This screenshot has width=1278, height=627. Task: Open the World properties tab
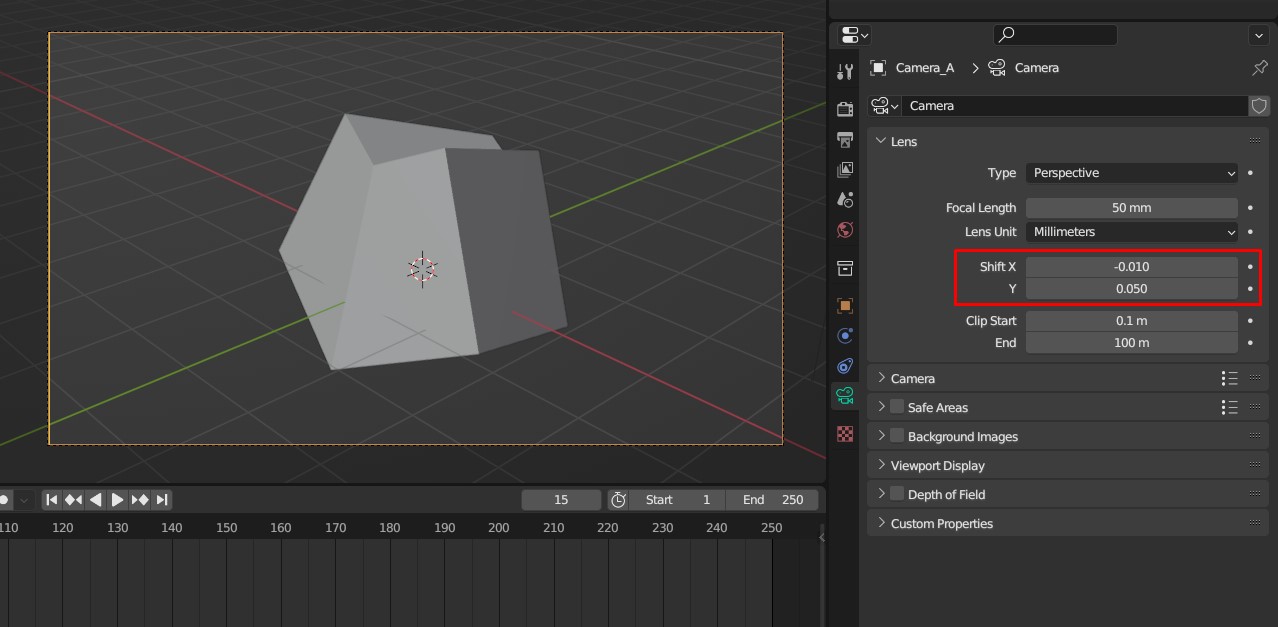click(845, 230)
